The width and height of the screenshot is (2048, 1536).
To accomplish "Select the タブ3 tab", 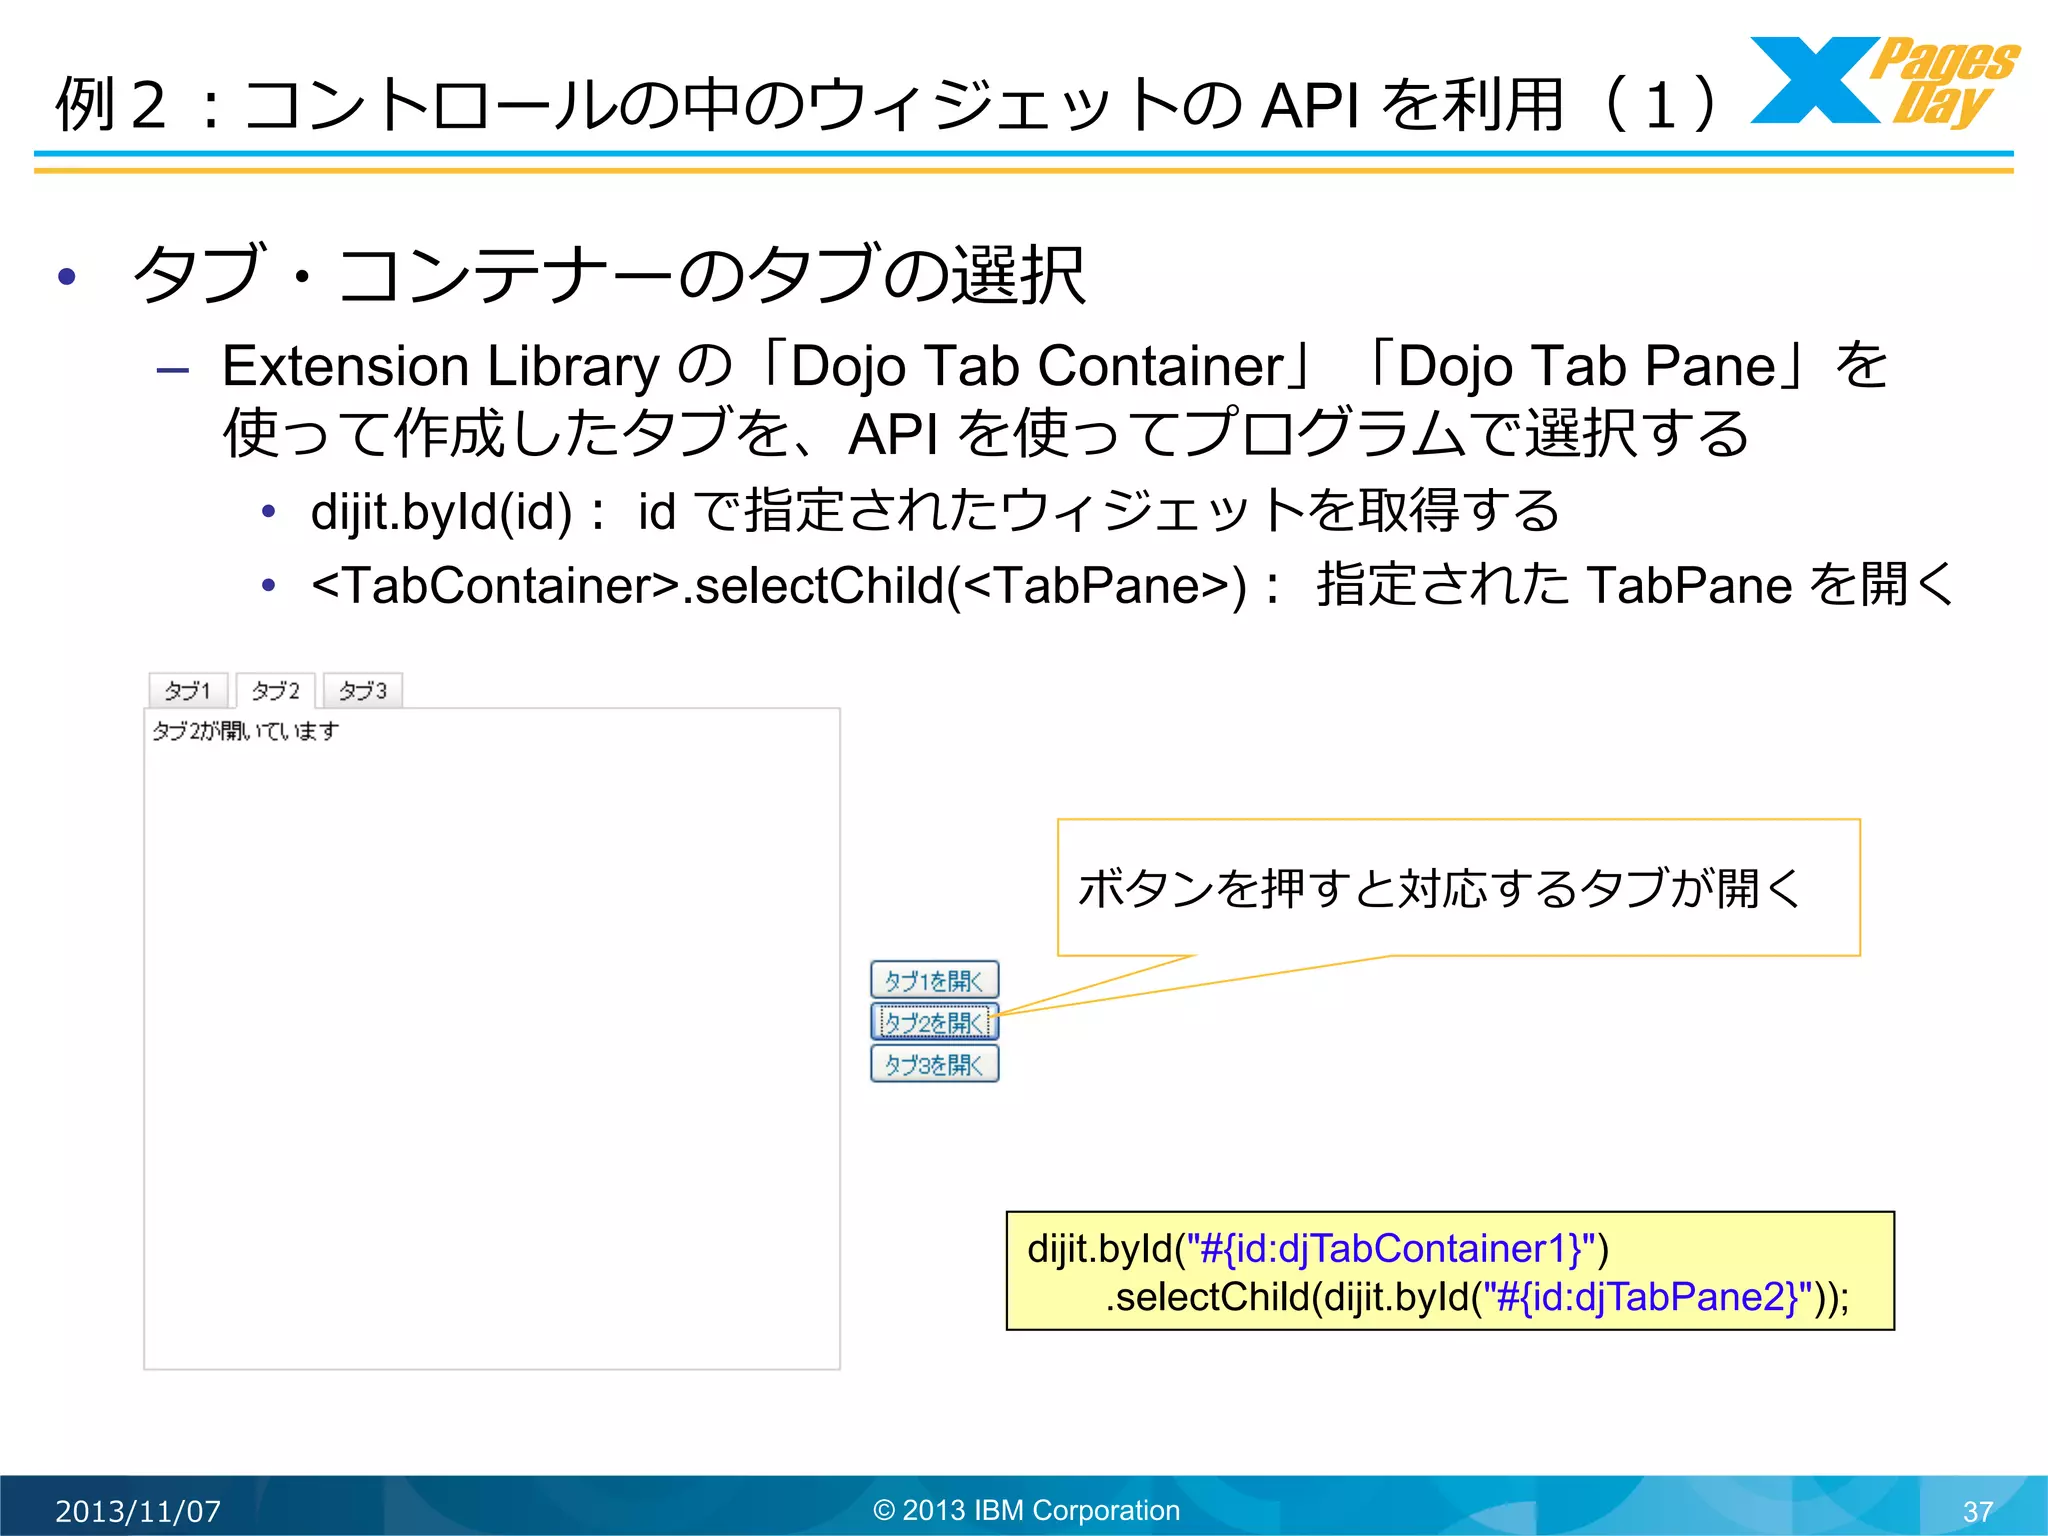I will click(x=362, y=690).
